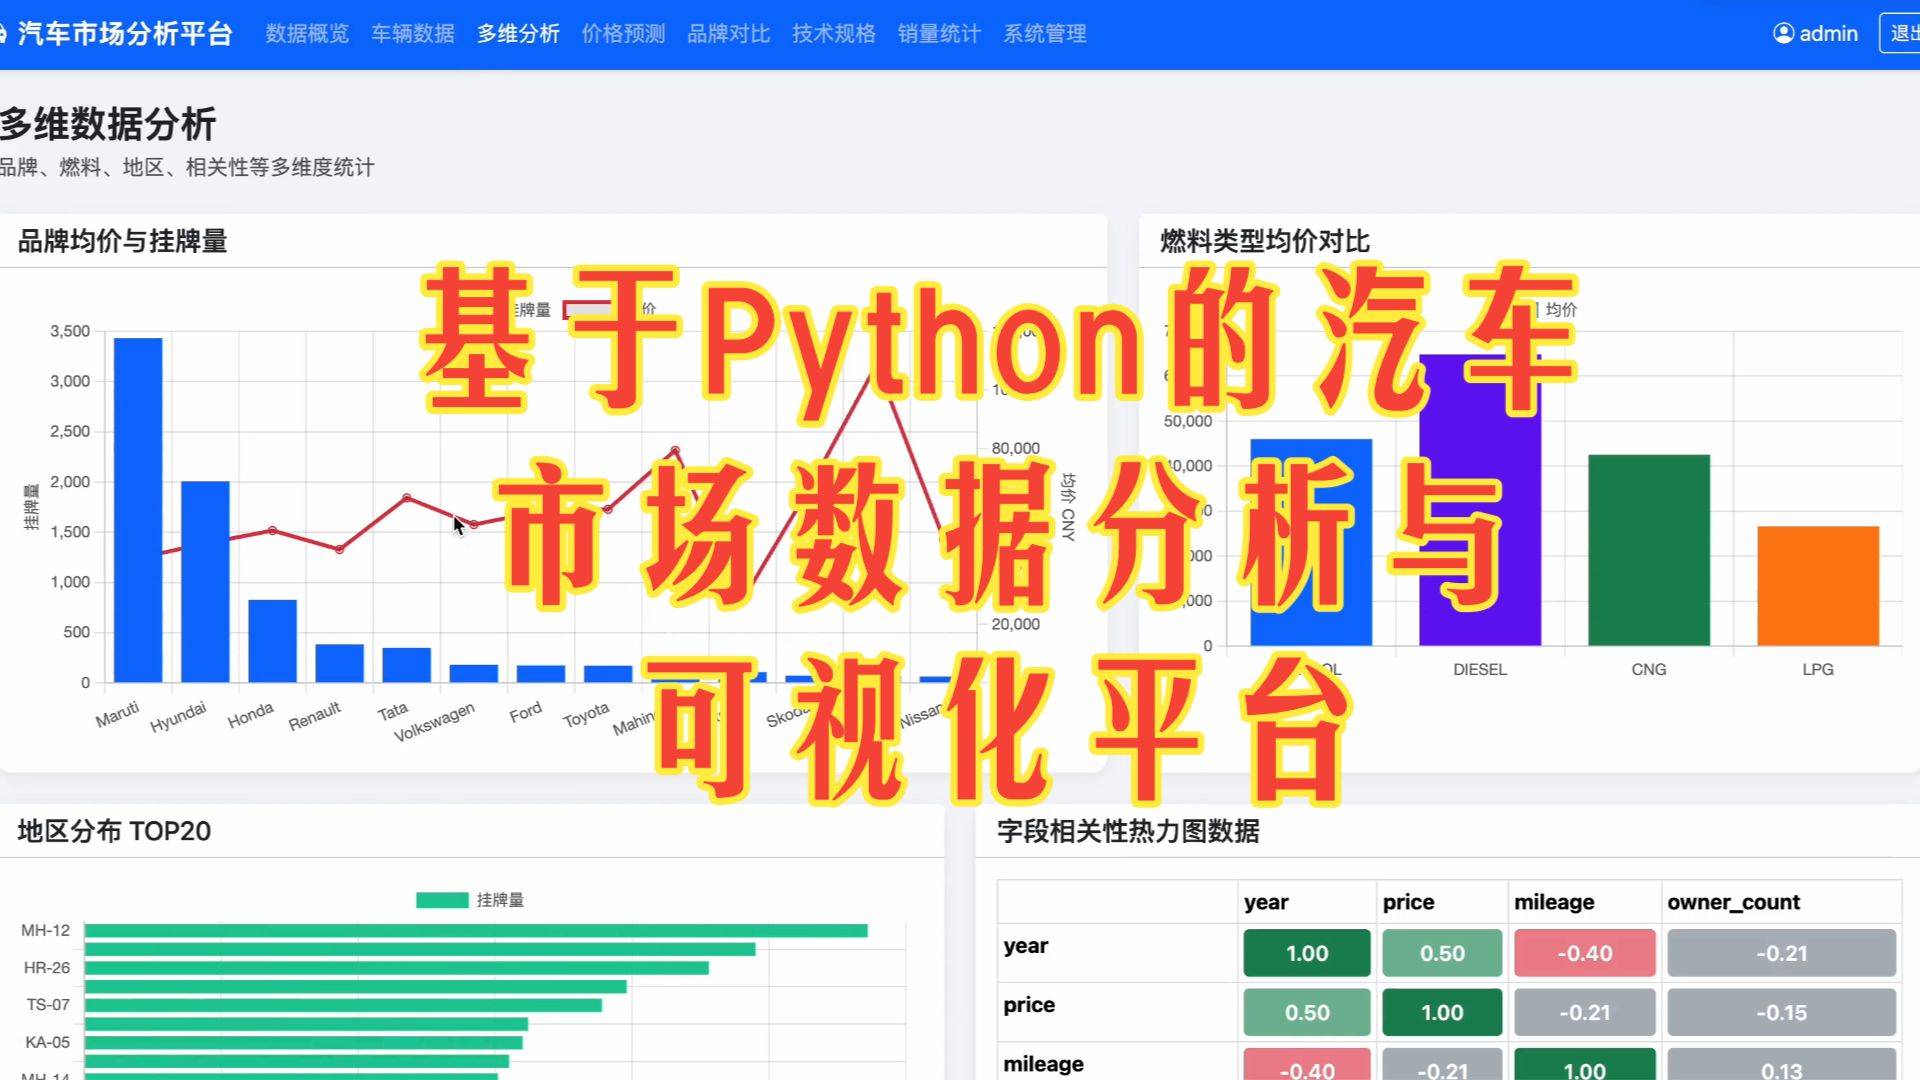Click the 地区分布 TOP20 panel title

pos(114,831)
